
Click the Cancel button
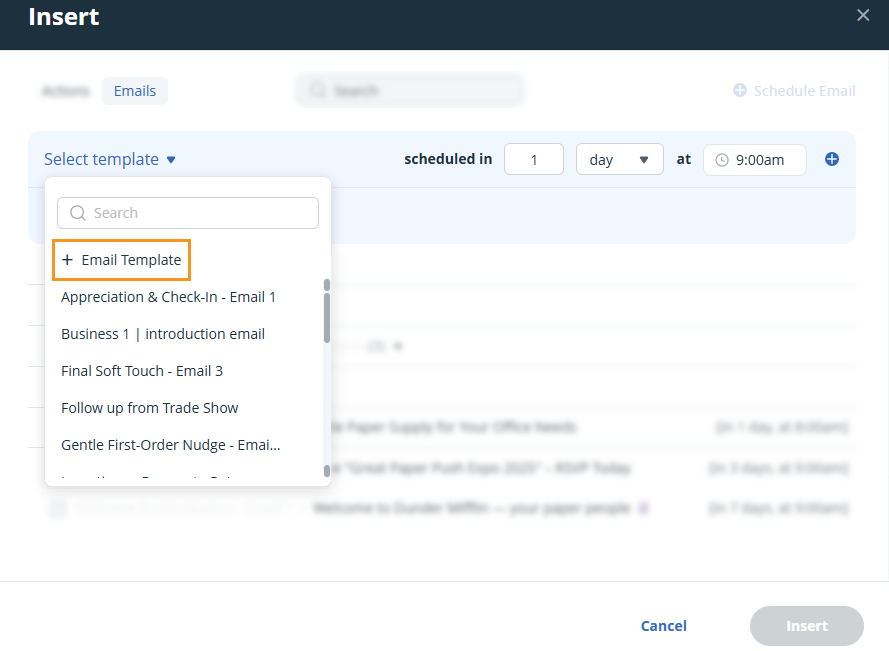[663, 625]
